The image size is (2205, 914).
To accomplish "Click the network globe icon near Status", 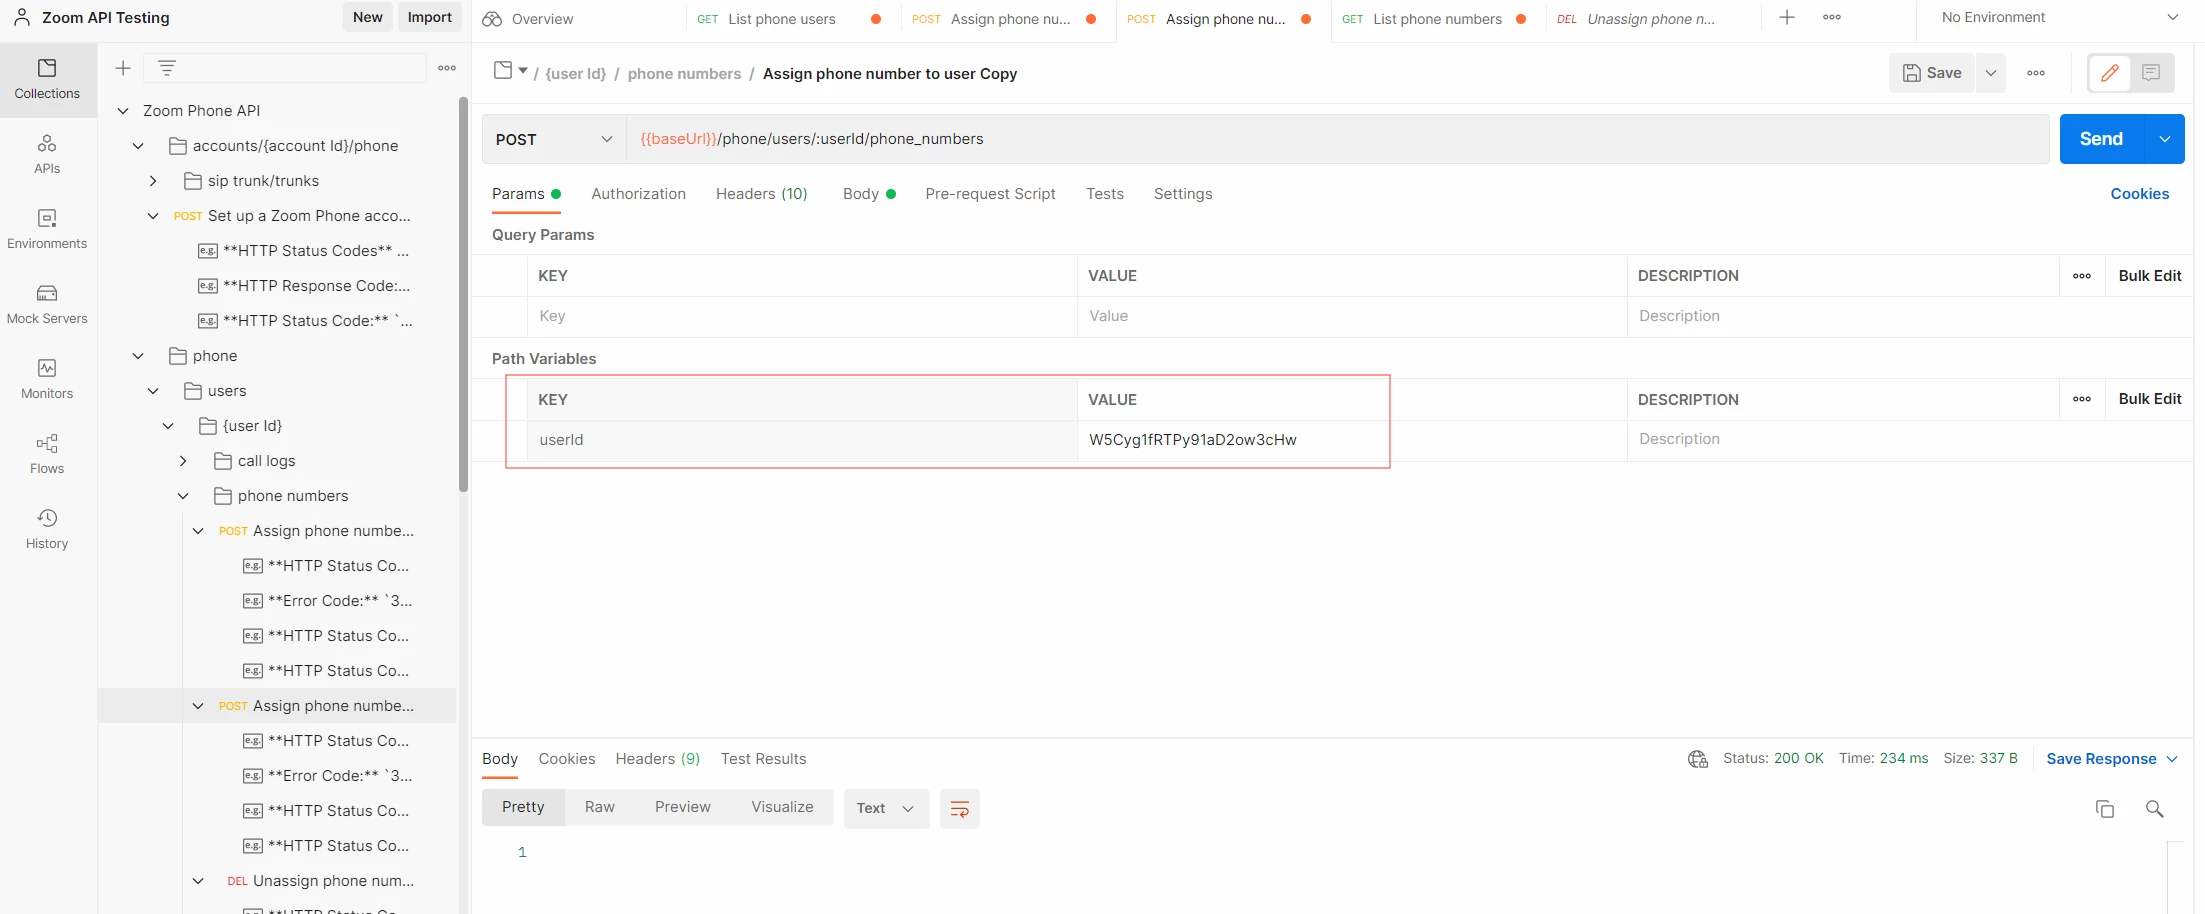I will pos(1698,759).
